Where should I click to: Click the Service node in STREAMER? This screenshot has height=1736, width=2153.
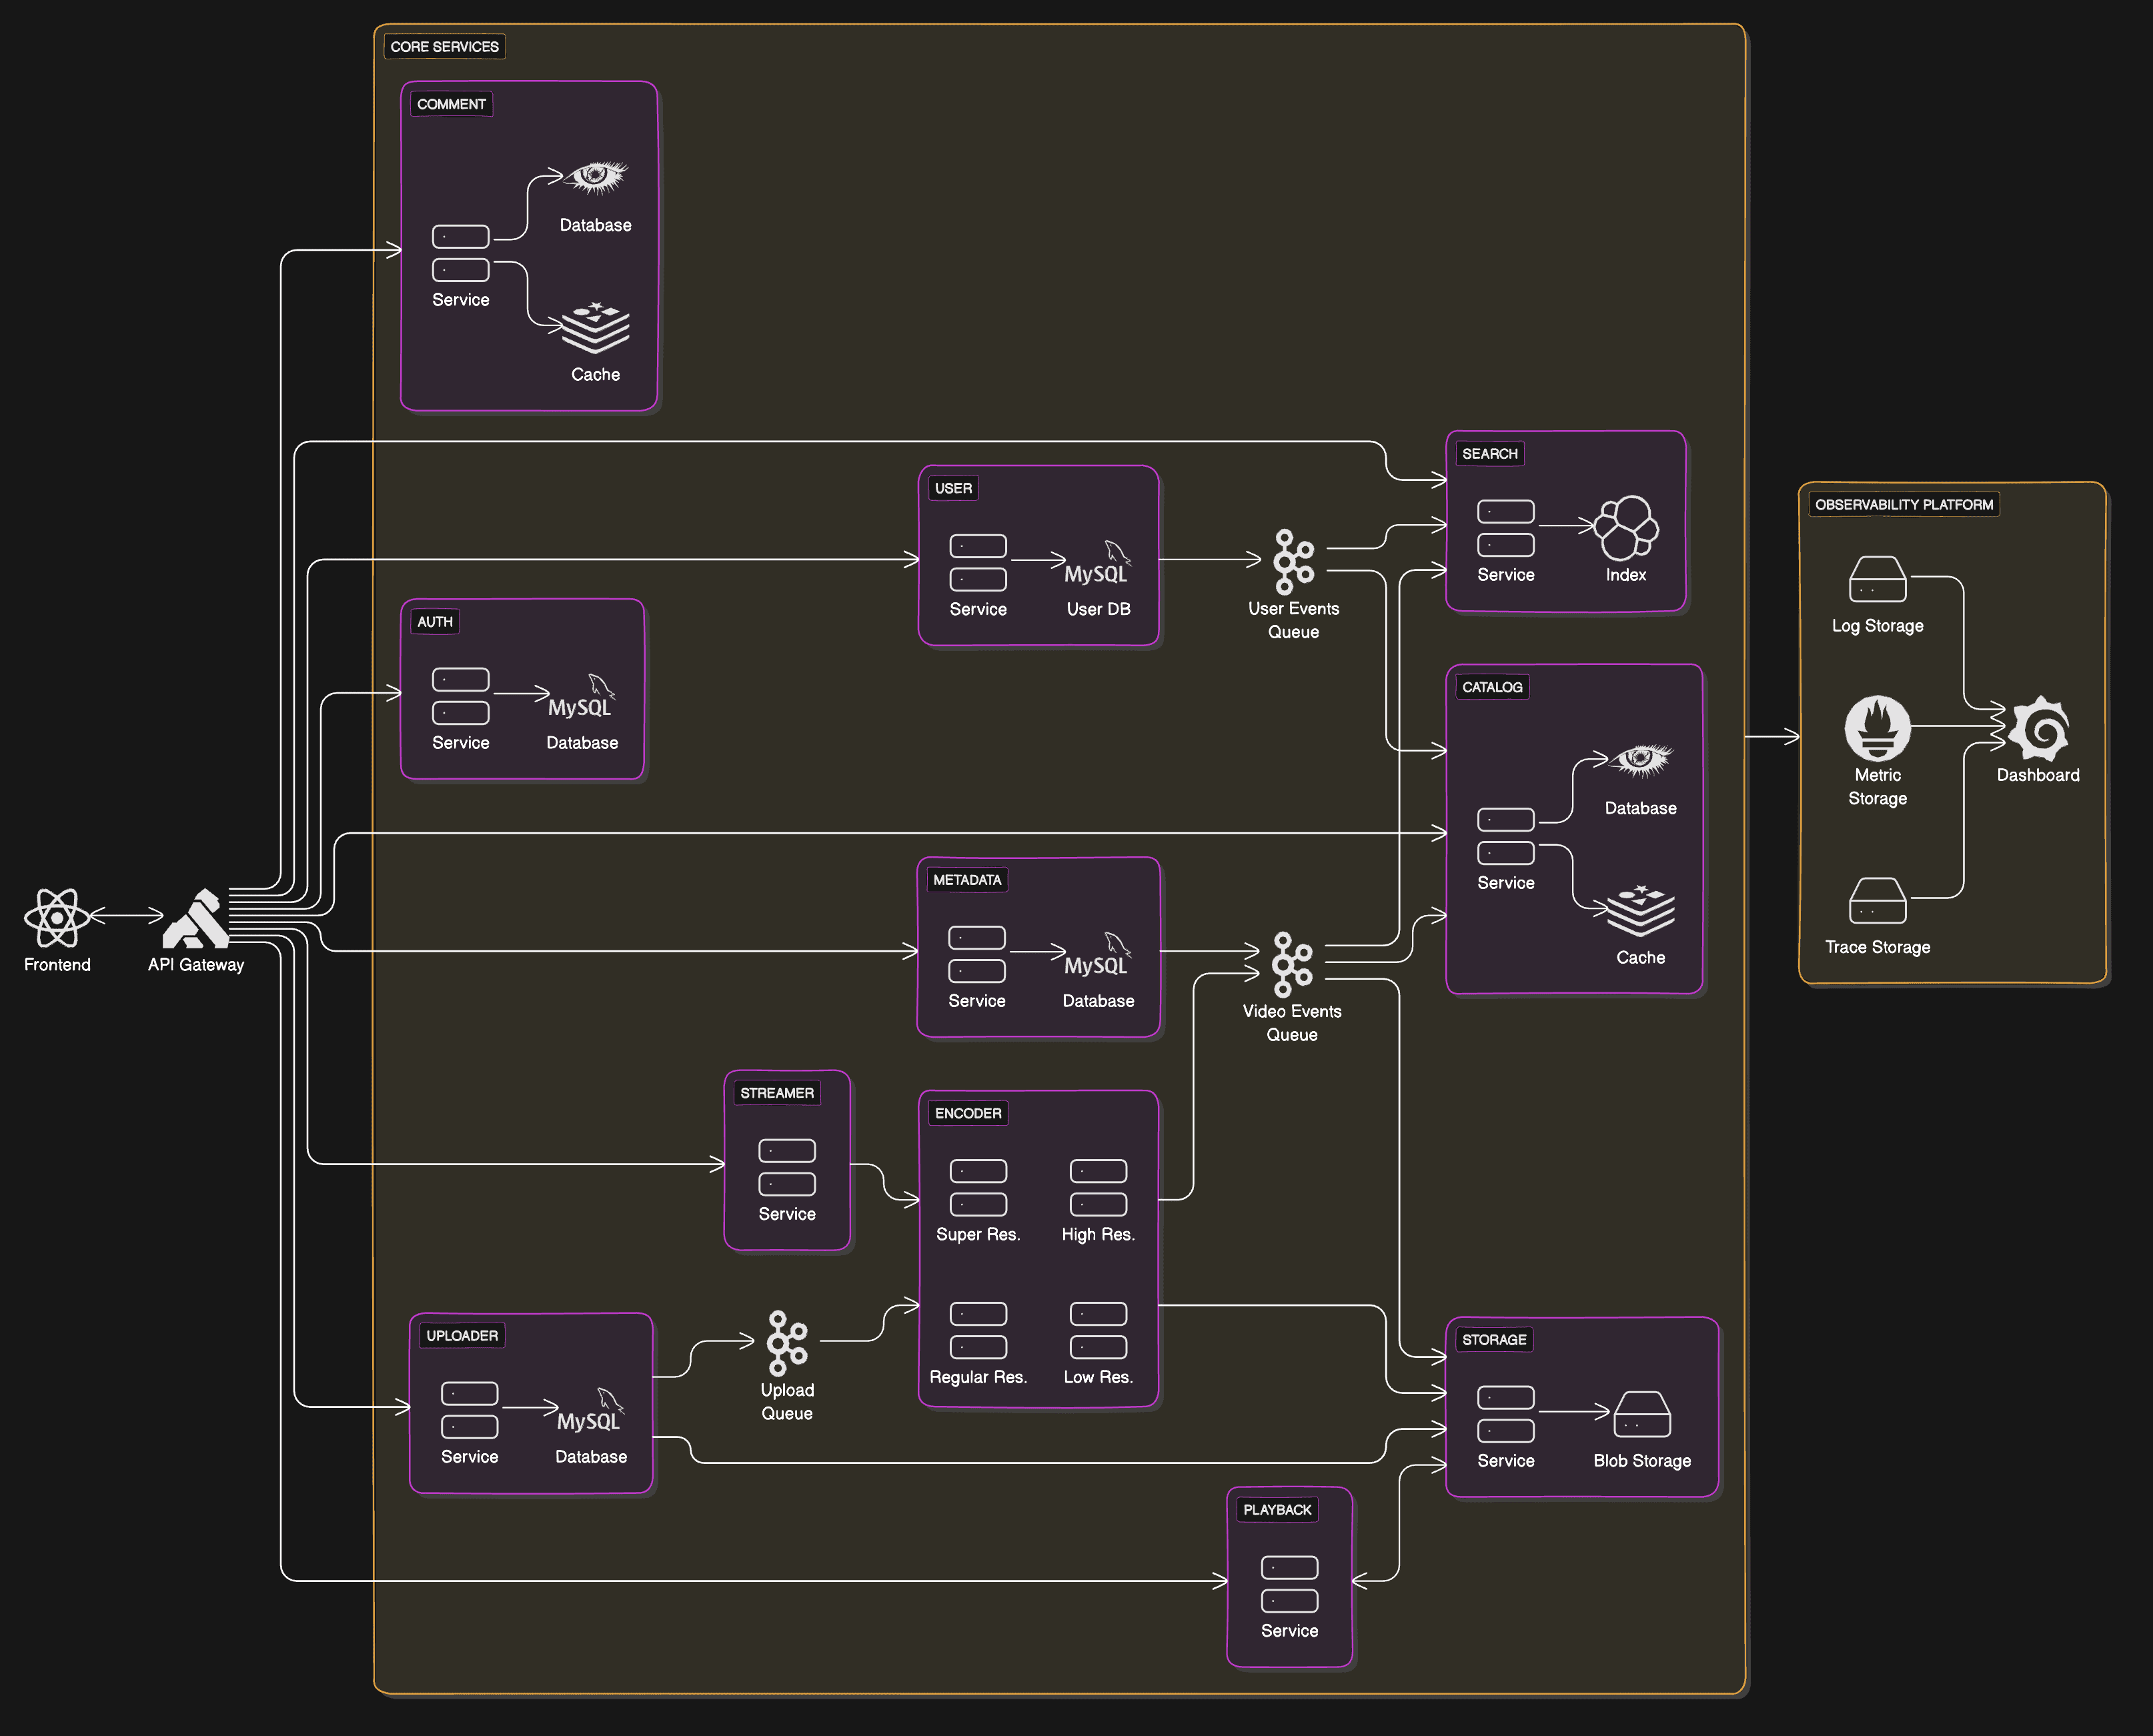click(787, 1167)
